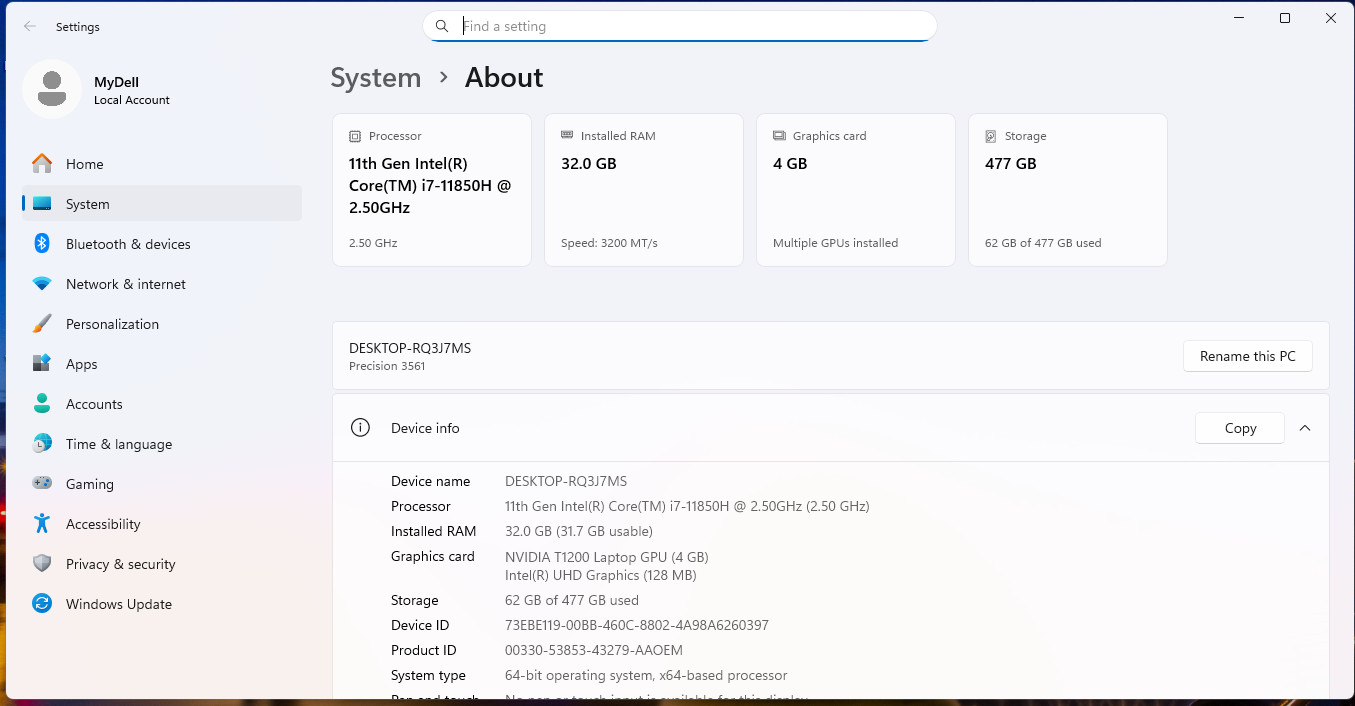
Task: Open Personalization settings
Action: pyautogui.click(x=162, y=324)
